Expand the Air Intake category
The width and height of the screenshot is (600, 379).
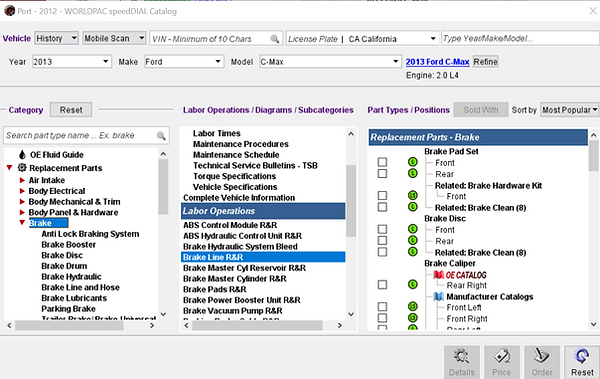click(22, 180)
